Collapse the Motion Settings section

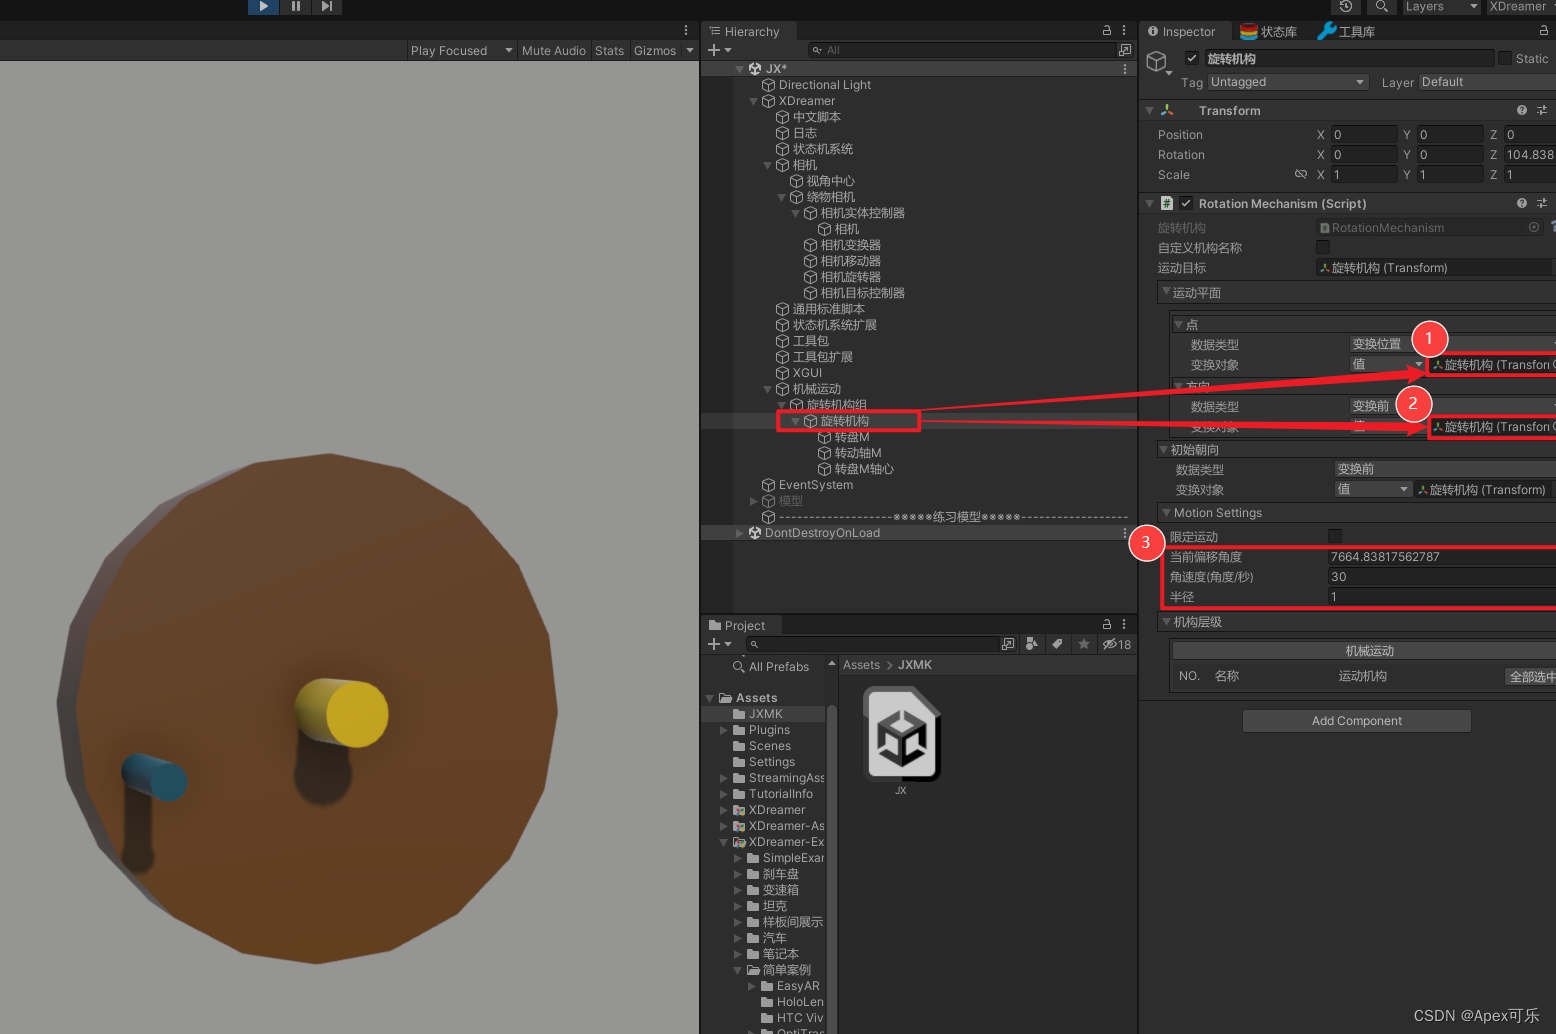[1164, 512]
